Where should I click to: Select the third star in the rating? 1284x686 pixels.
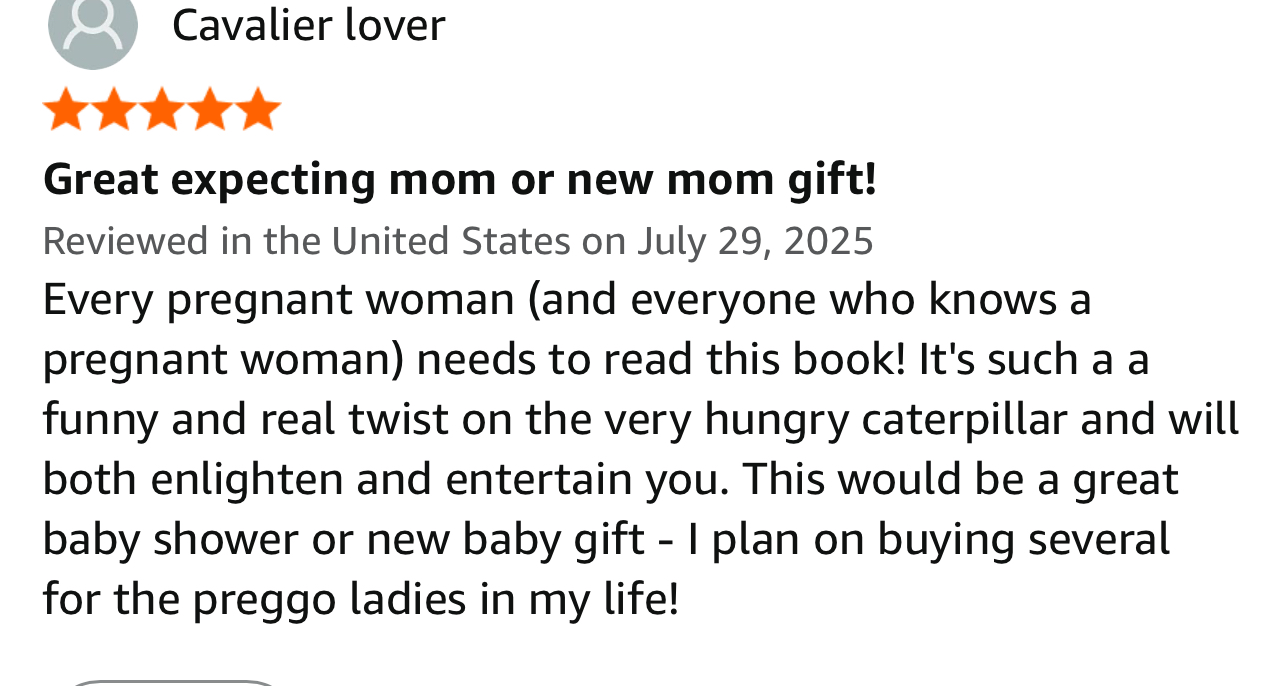coord(162,109)
